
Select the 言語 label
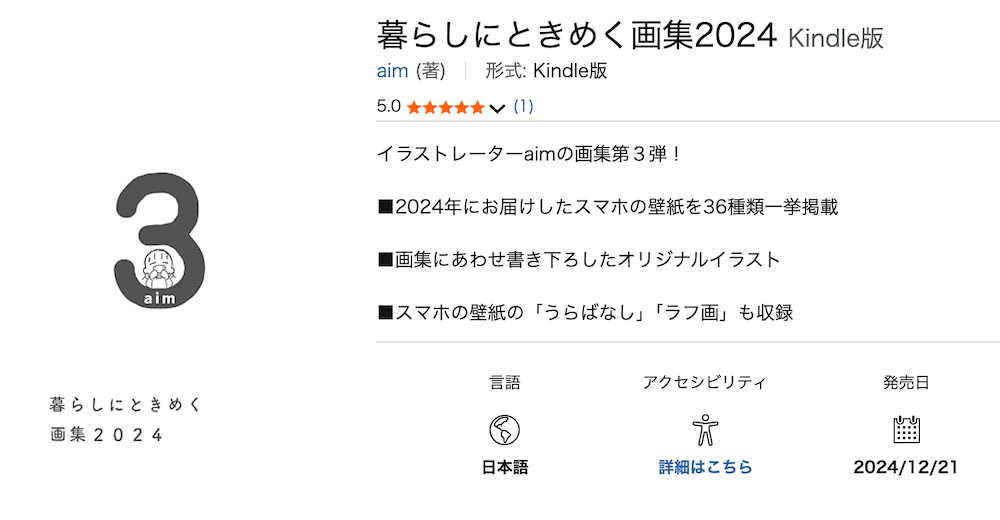point(504,382)
